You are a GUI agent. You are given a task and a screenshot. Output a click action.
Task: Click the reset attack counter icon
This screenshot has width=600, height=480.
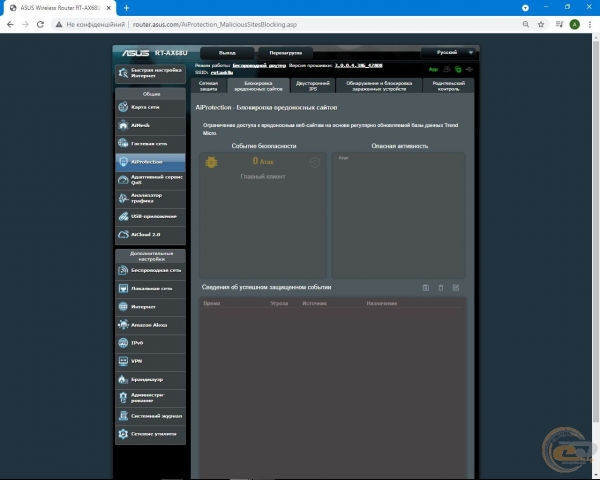click(x=315, y=163)
